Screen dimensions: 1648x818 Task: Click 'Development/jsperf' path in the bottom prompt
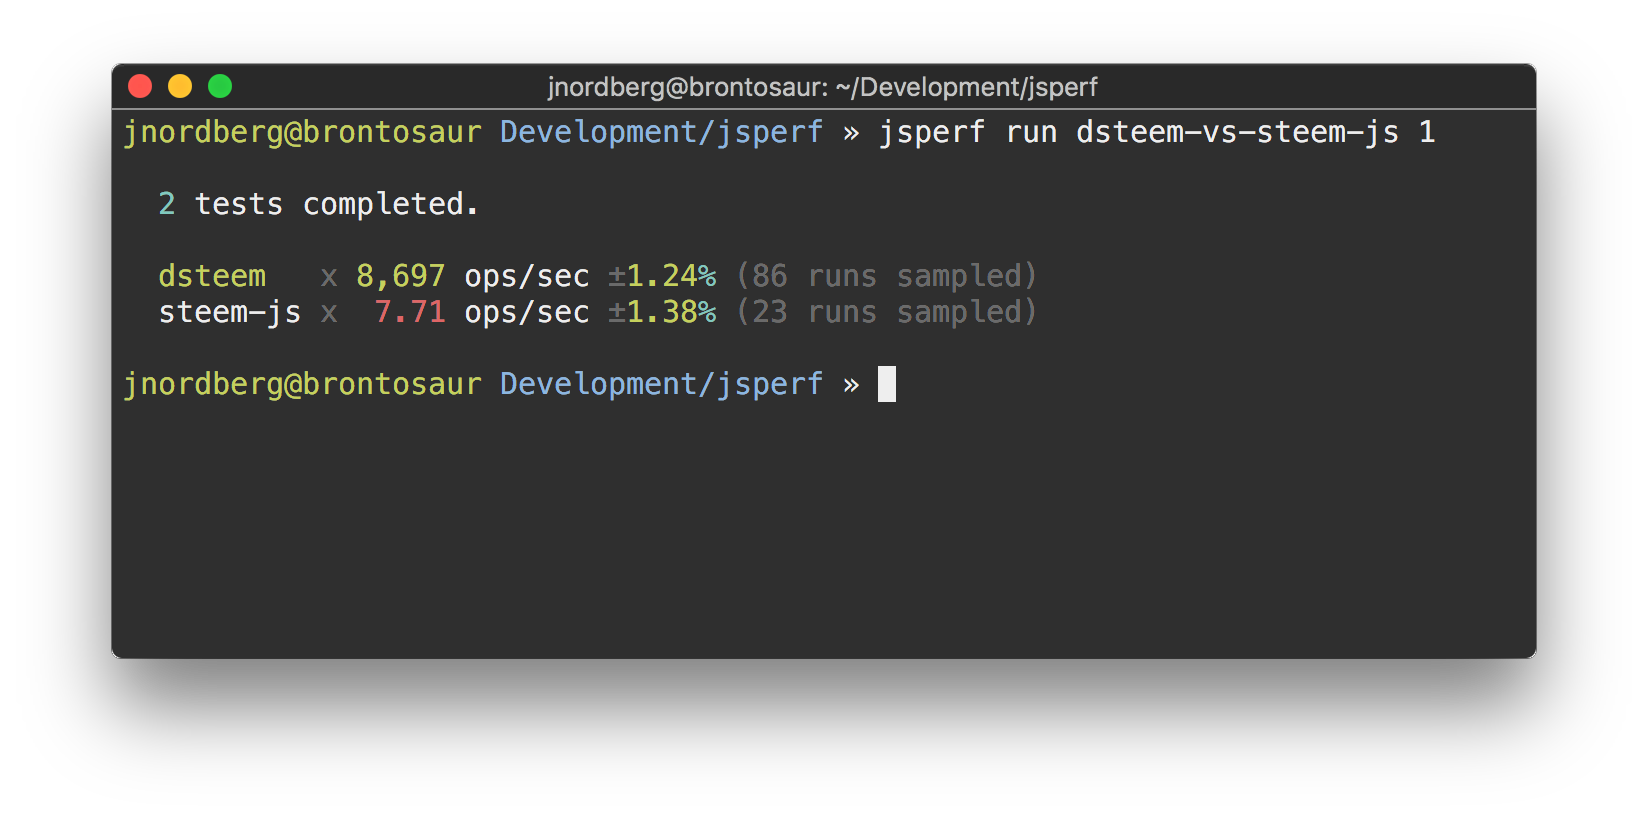click(x=661, y=384)
